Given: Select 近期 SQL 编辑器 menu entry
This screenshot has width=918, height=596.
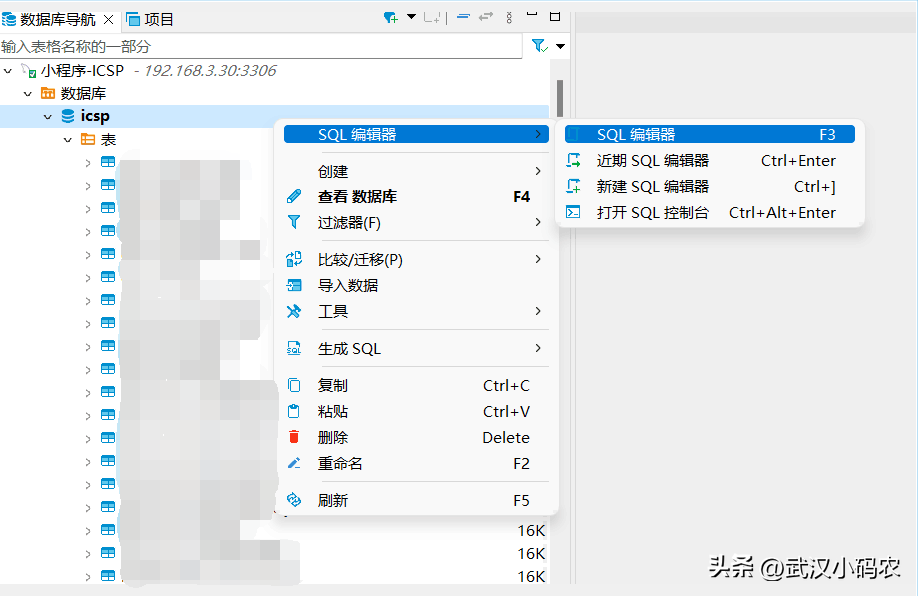Looking at the screenshot, I should pyautogui.click(x=652, y=160).
